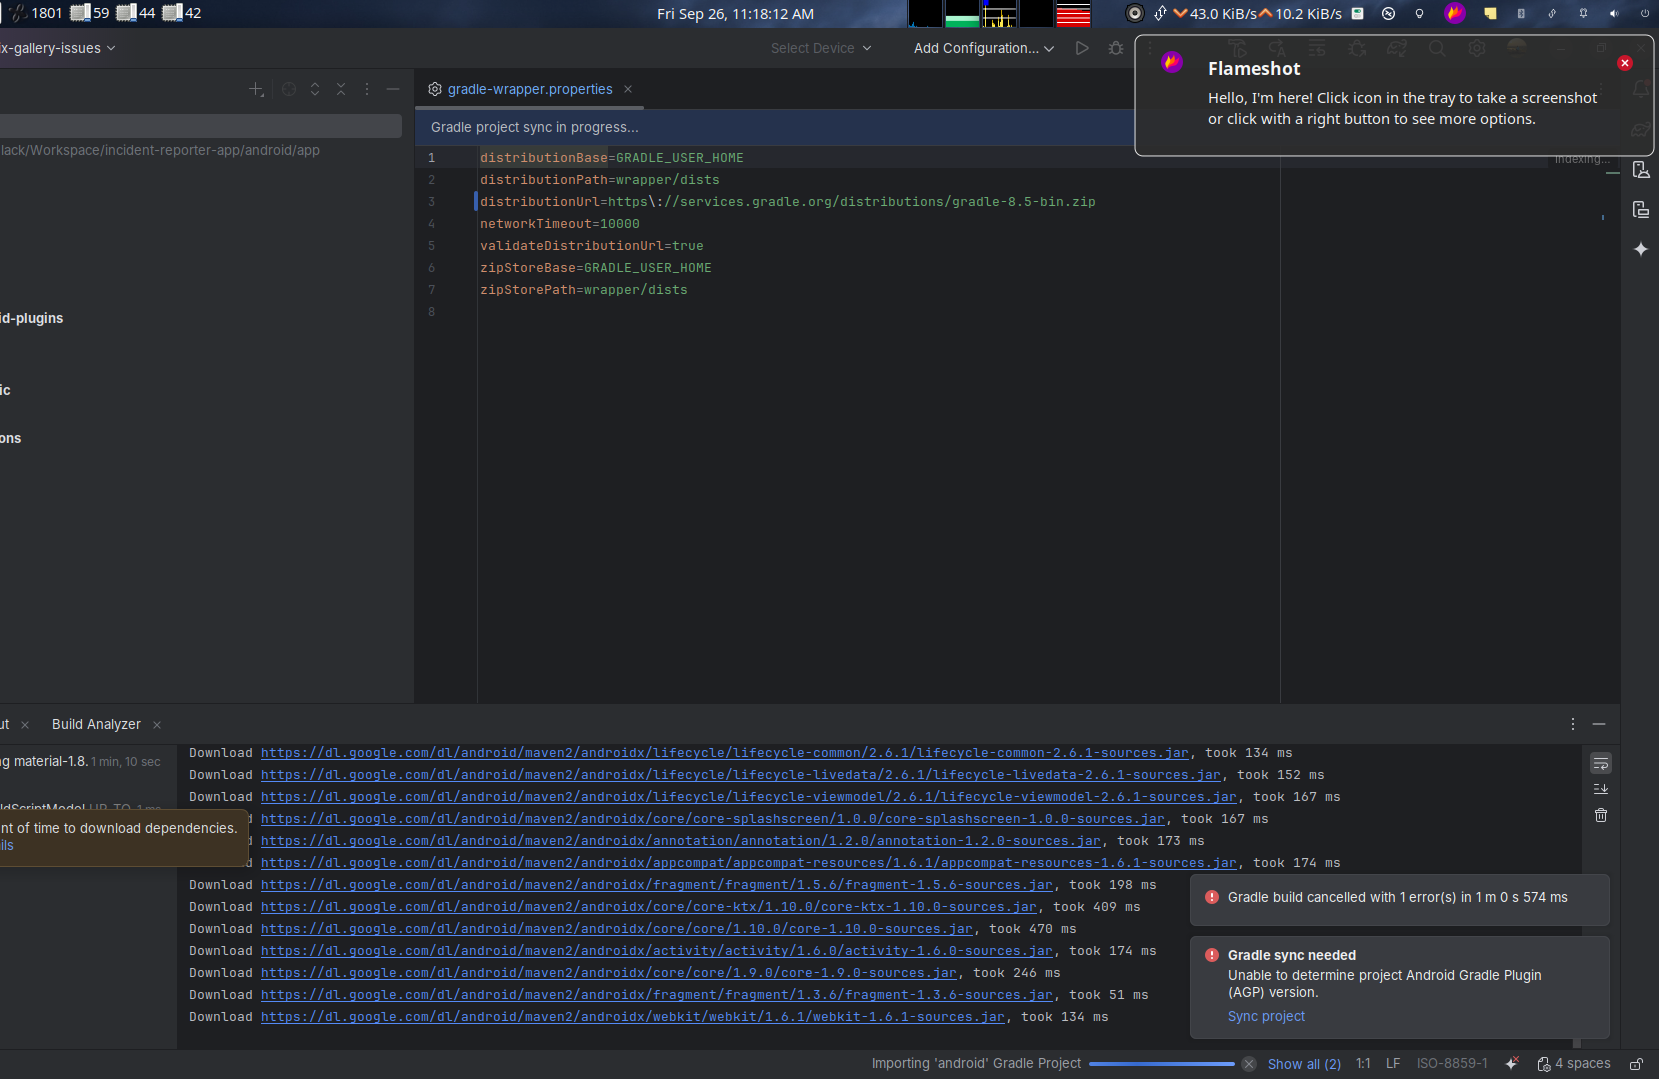The image size is (1659, 1079).
Task: Click the Sync project link
Action: tap(1266, 1016)
